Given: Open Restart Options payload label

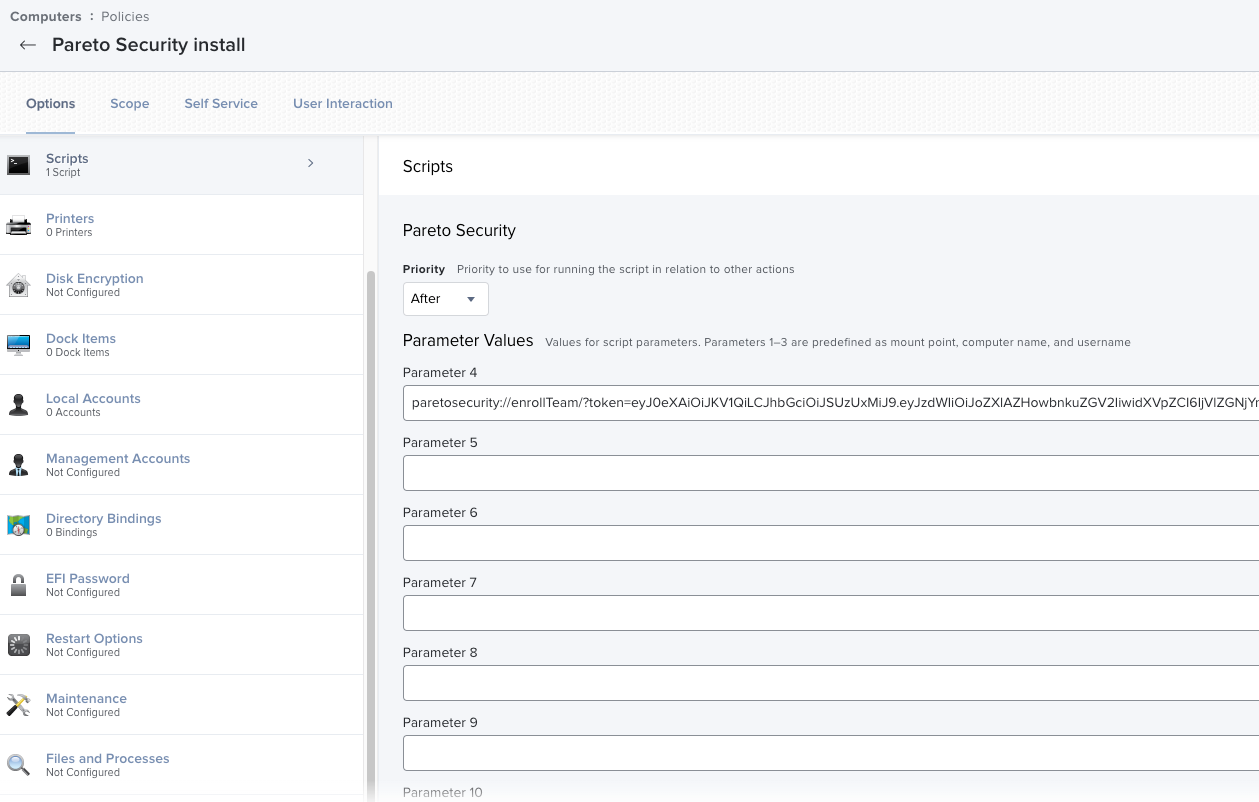Looking at the screenshot, I should tap(94, 639).
